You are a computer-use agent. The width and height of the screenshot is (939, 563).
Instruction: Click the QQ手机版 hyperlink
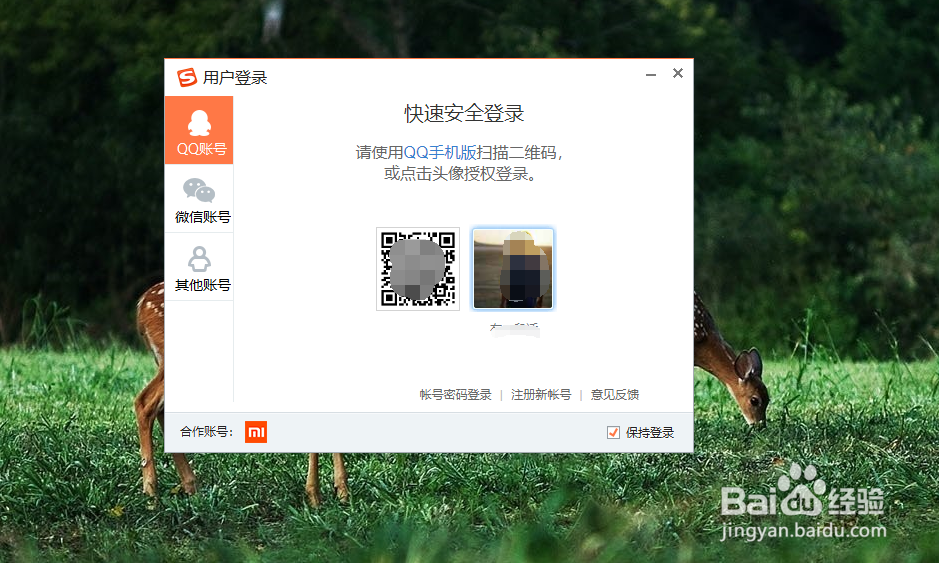(x=440, y=153)
